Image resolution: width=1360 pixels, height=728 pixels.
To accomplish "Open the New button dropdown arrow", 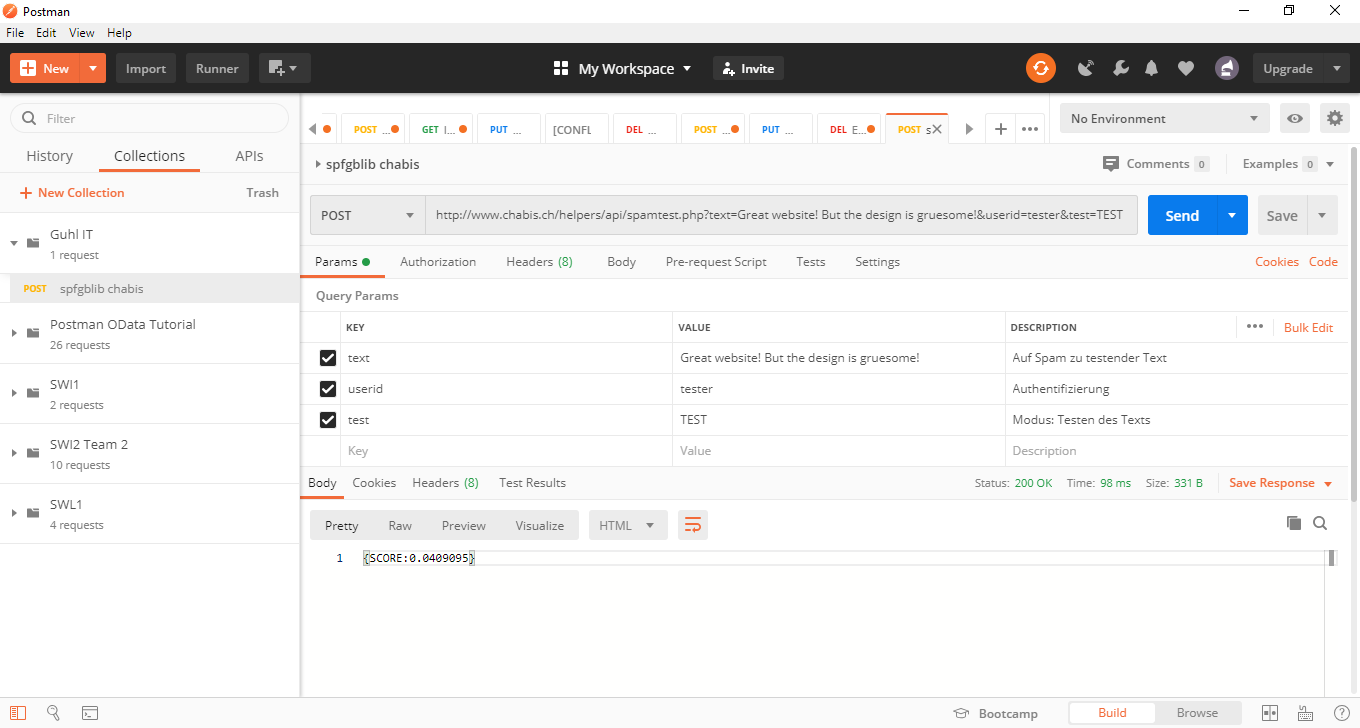I will point(93,68).
